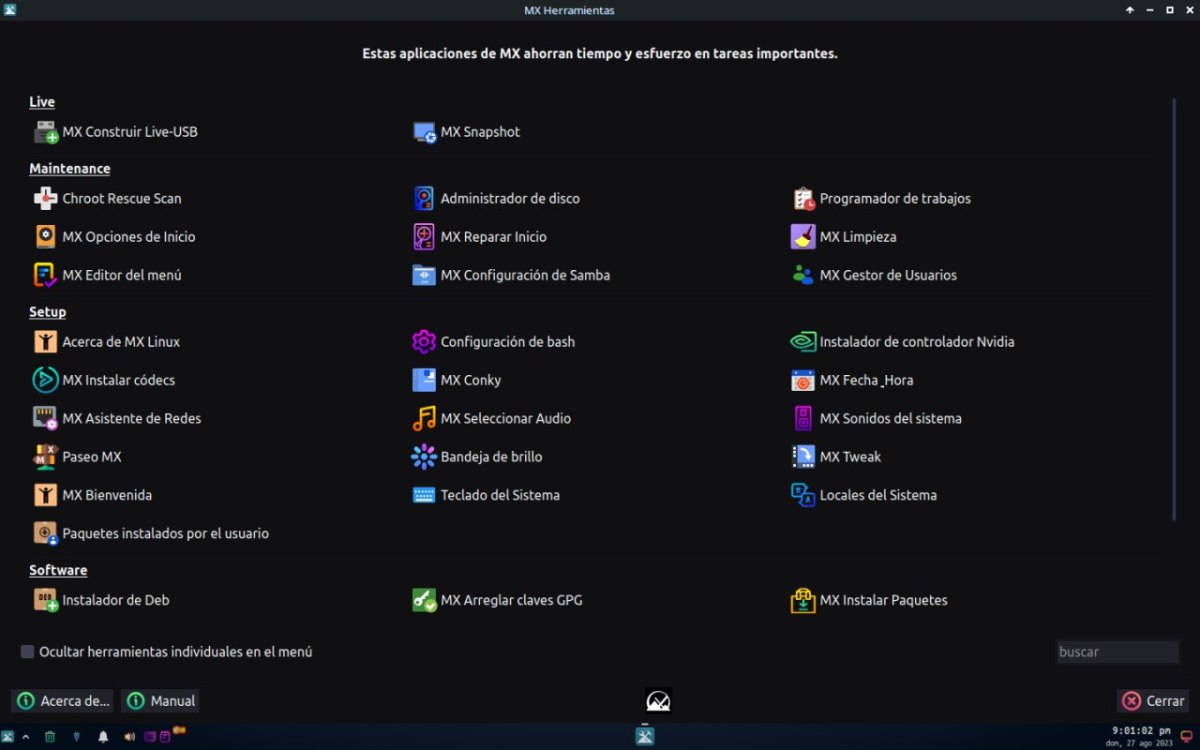Open MX Seleccionar Audio music icon
The height and width of the screenshot is (750, 1200).
[x=424, y=419]
